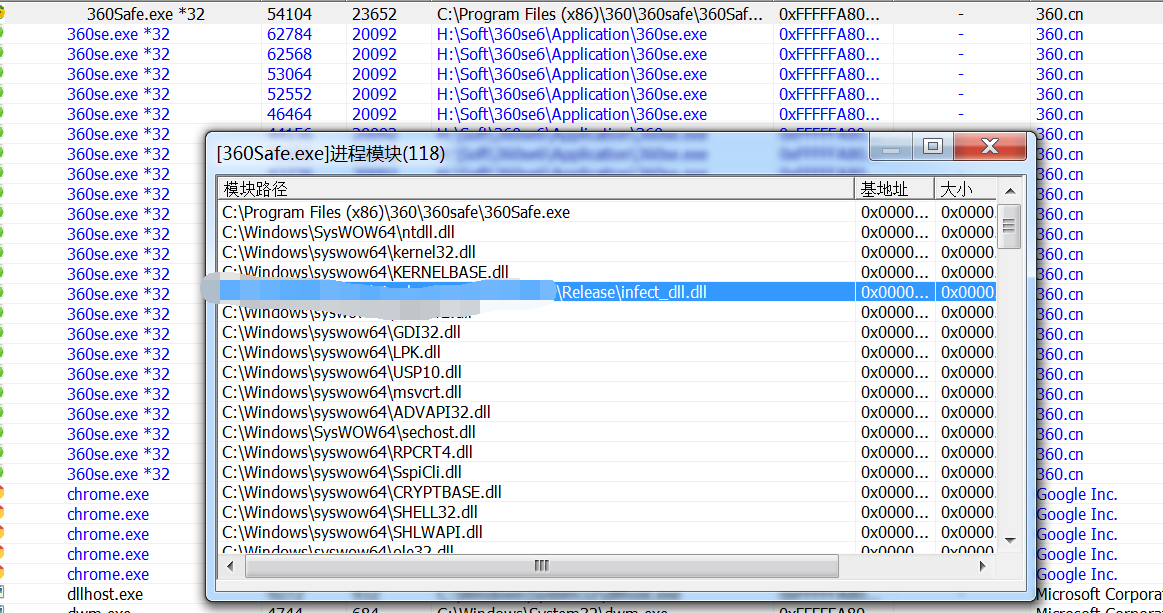Click the PID 62784 cell in the process list
The height and width of the screenshot is (613, 1163).
click(x=289, y=34)
